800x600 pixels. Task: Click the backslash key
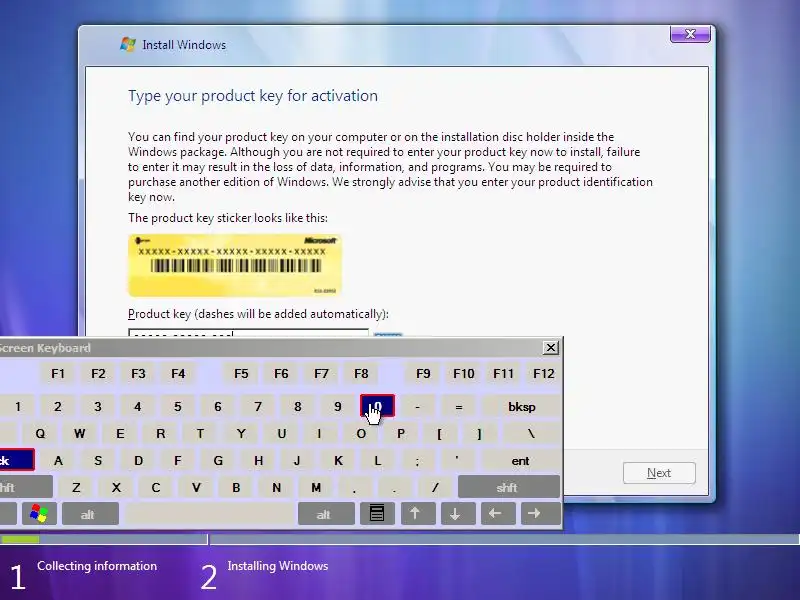[x=531, y=434]
